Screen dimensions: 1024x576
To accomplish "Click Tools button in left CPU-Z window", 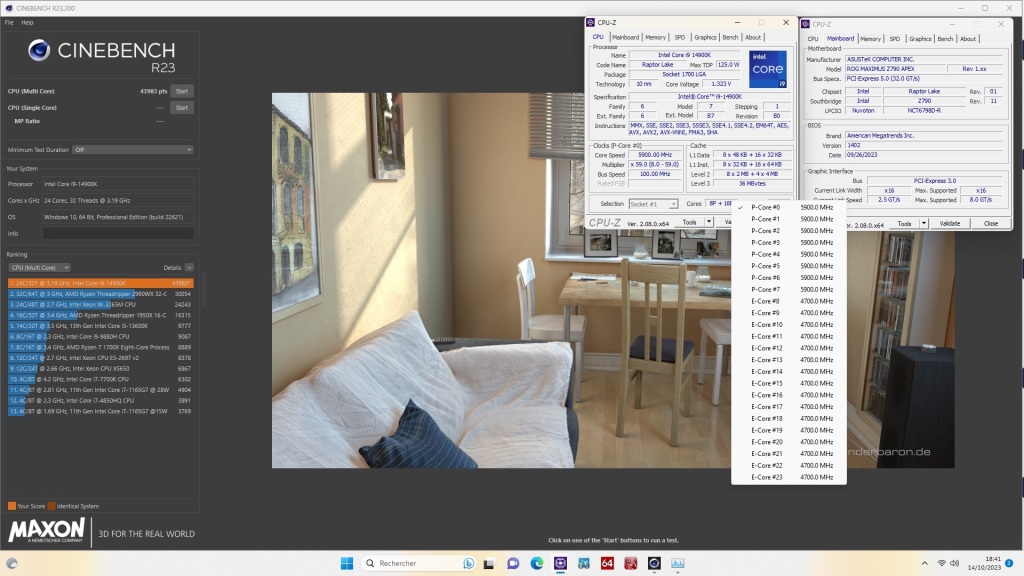I will pyautogui.click(x=689, y=223).
